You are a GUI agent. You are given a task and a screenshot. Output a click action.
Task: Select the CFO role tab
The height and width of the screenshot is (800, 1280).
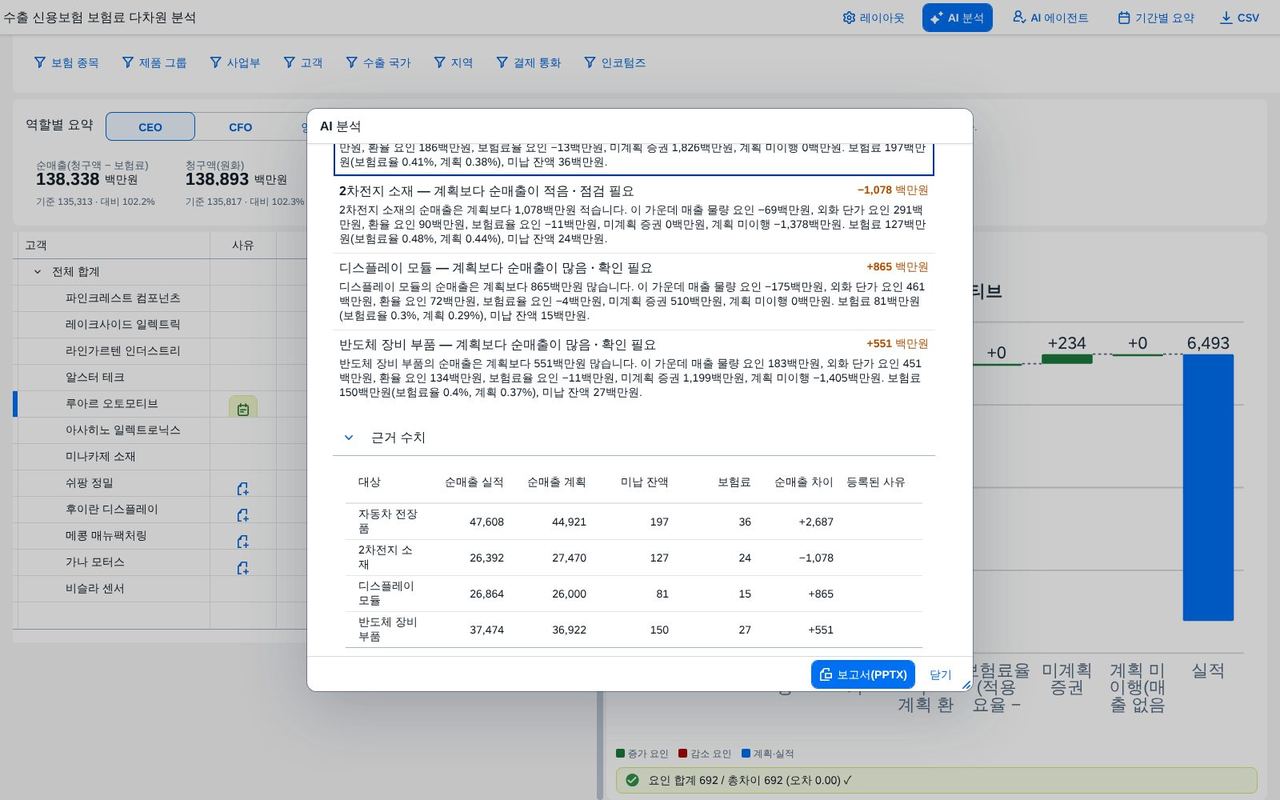click(x=240, y=127)
